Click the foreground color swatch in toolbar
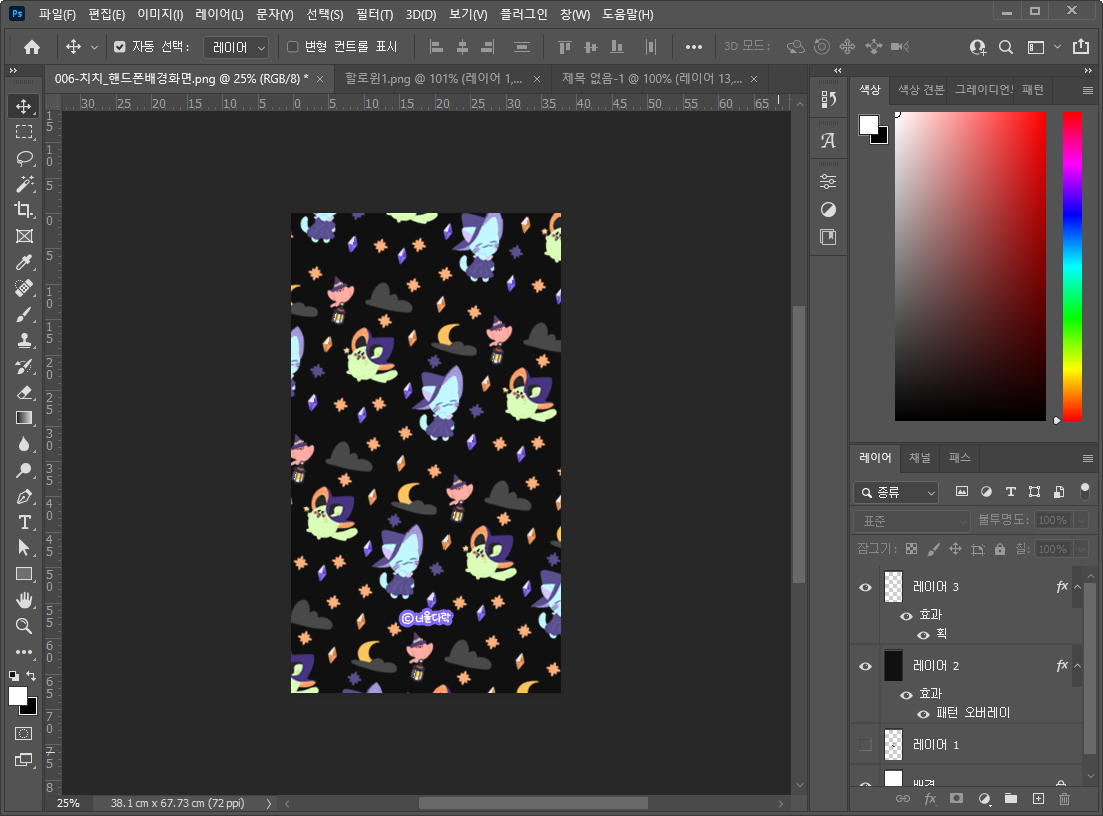This screenshot has width=1103, height=816. tap(18, 696)
